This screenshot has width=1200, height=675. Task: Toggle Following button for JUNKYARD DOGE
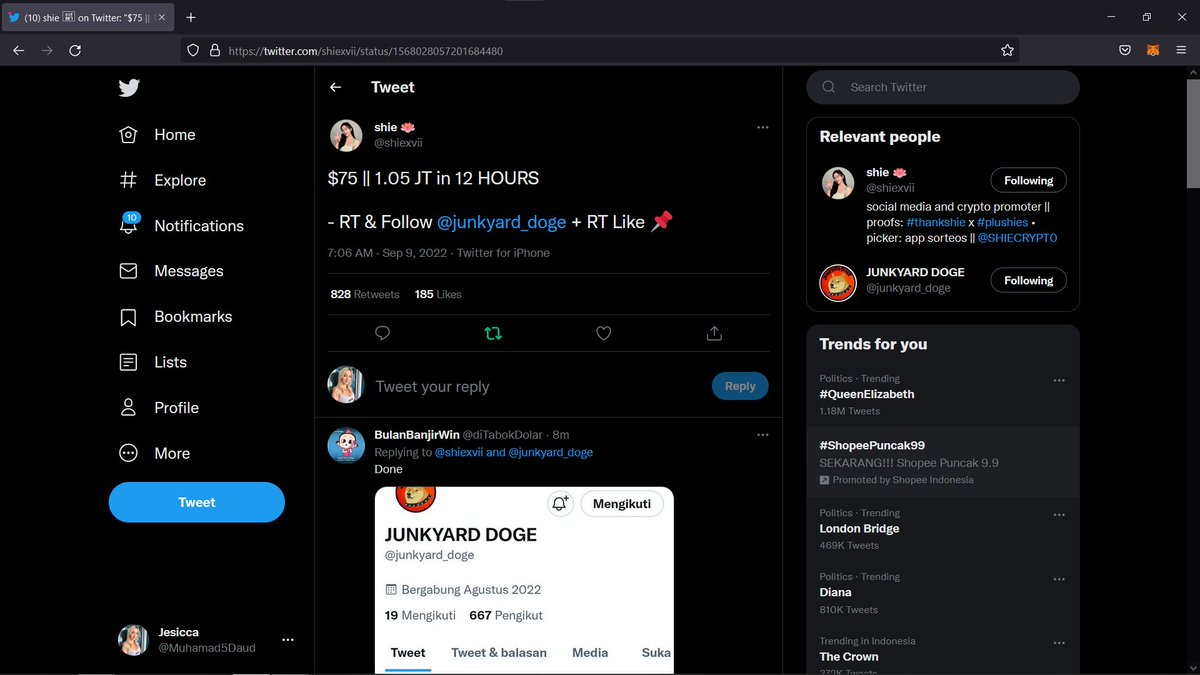tap(1028, 280)
